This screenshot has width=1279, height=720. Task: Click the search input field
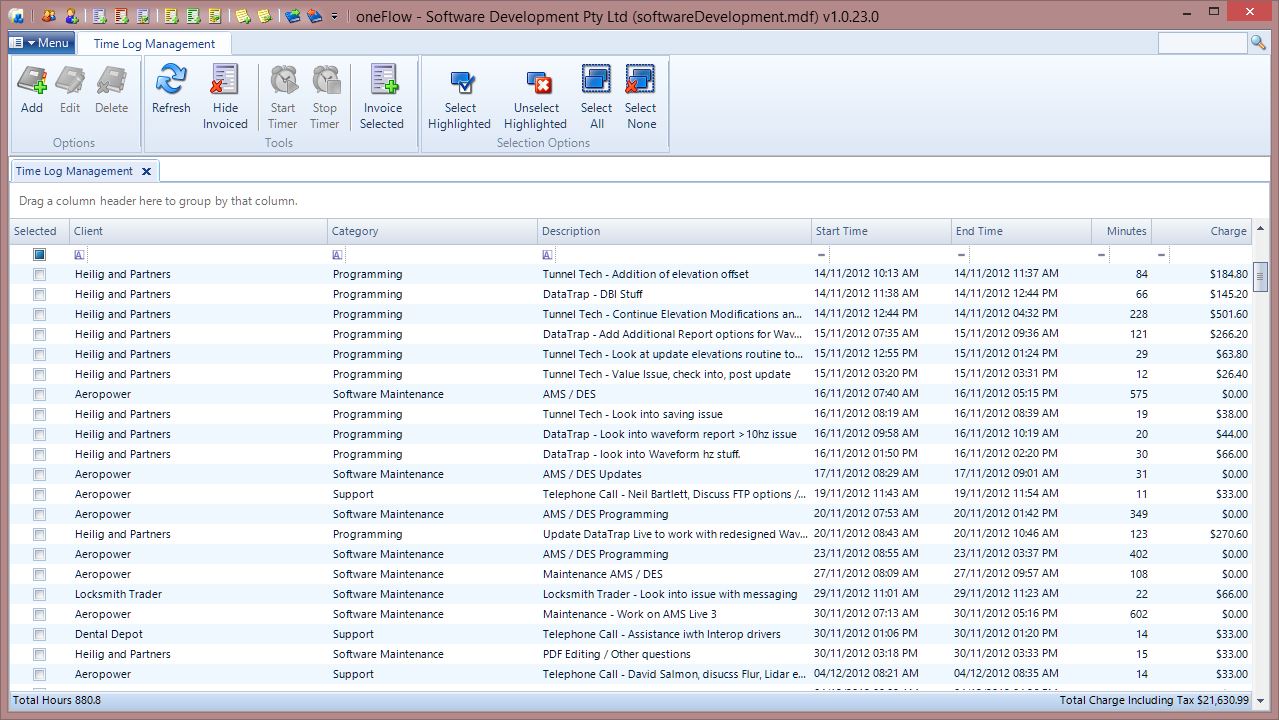(x=1202, y=43)
